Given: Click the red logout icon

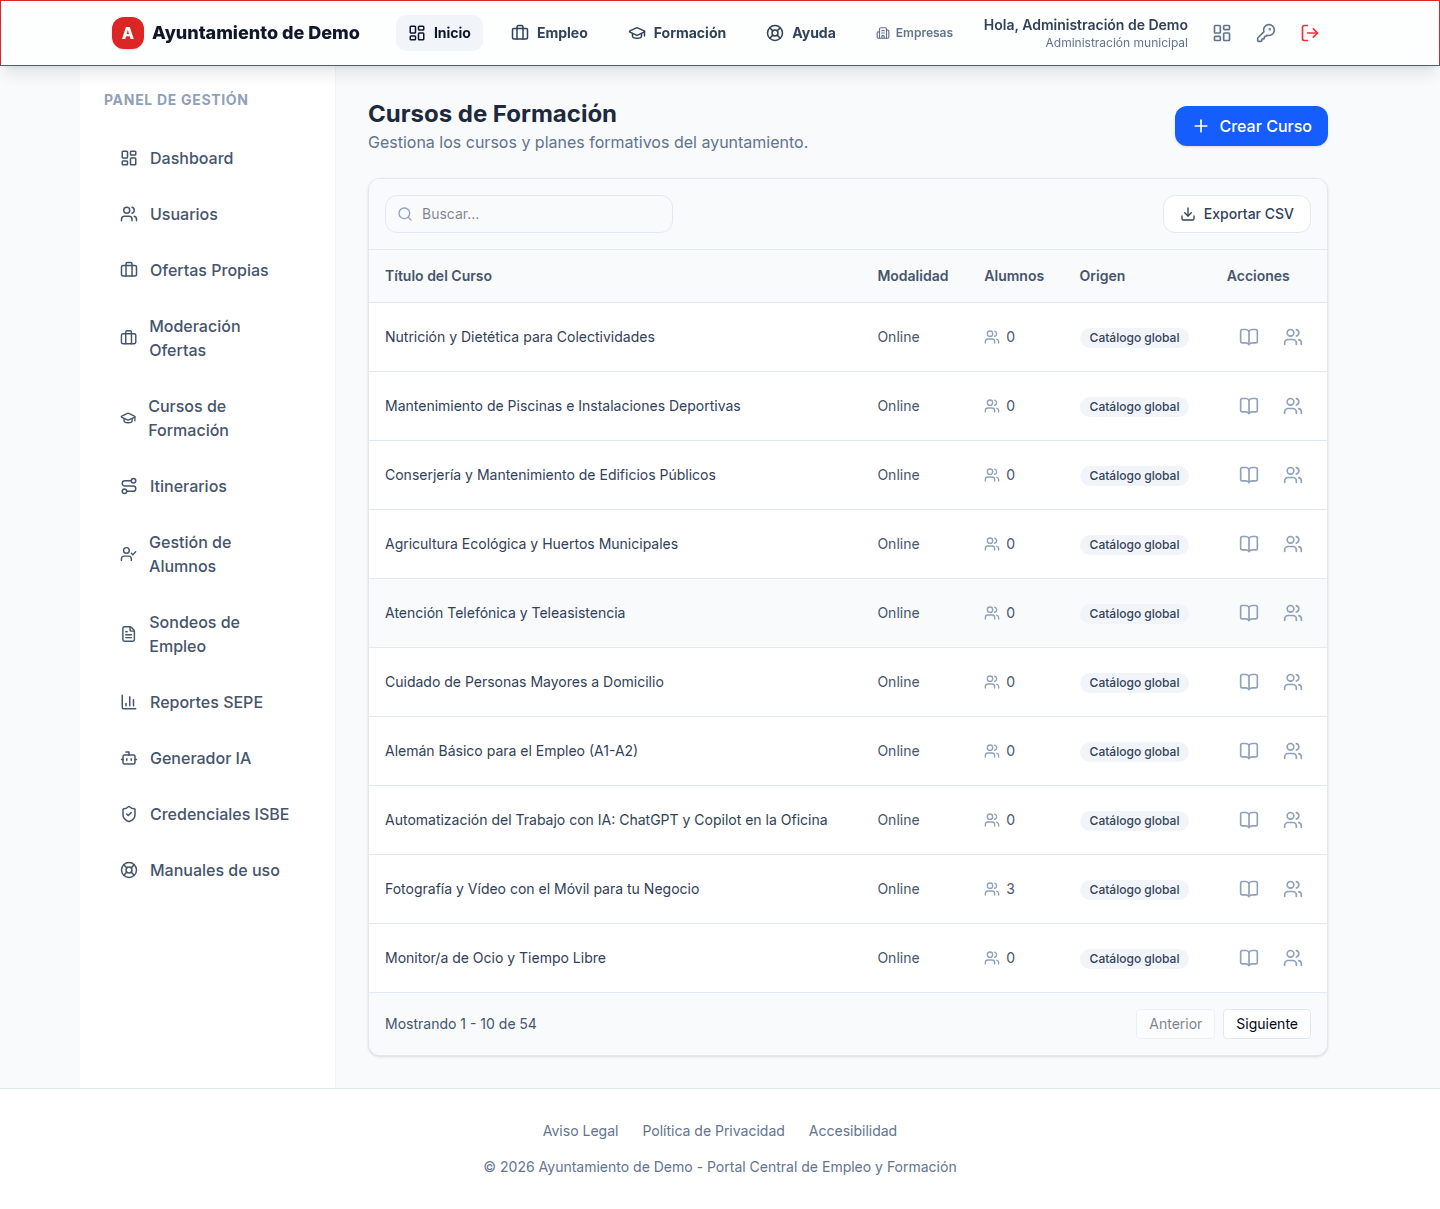Looking at the screenshot, I should click(x=1310, y=33).
